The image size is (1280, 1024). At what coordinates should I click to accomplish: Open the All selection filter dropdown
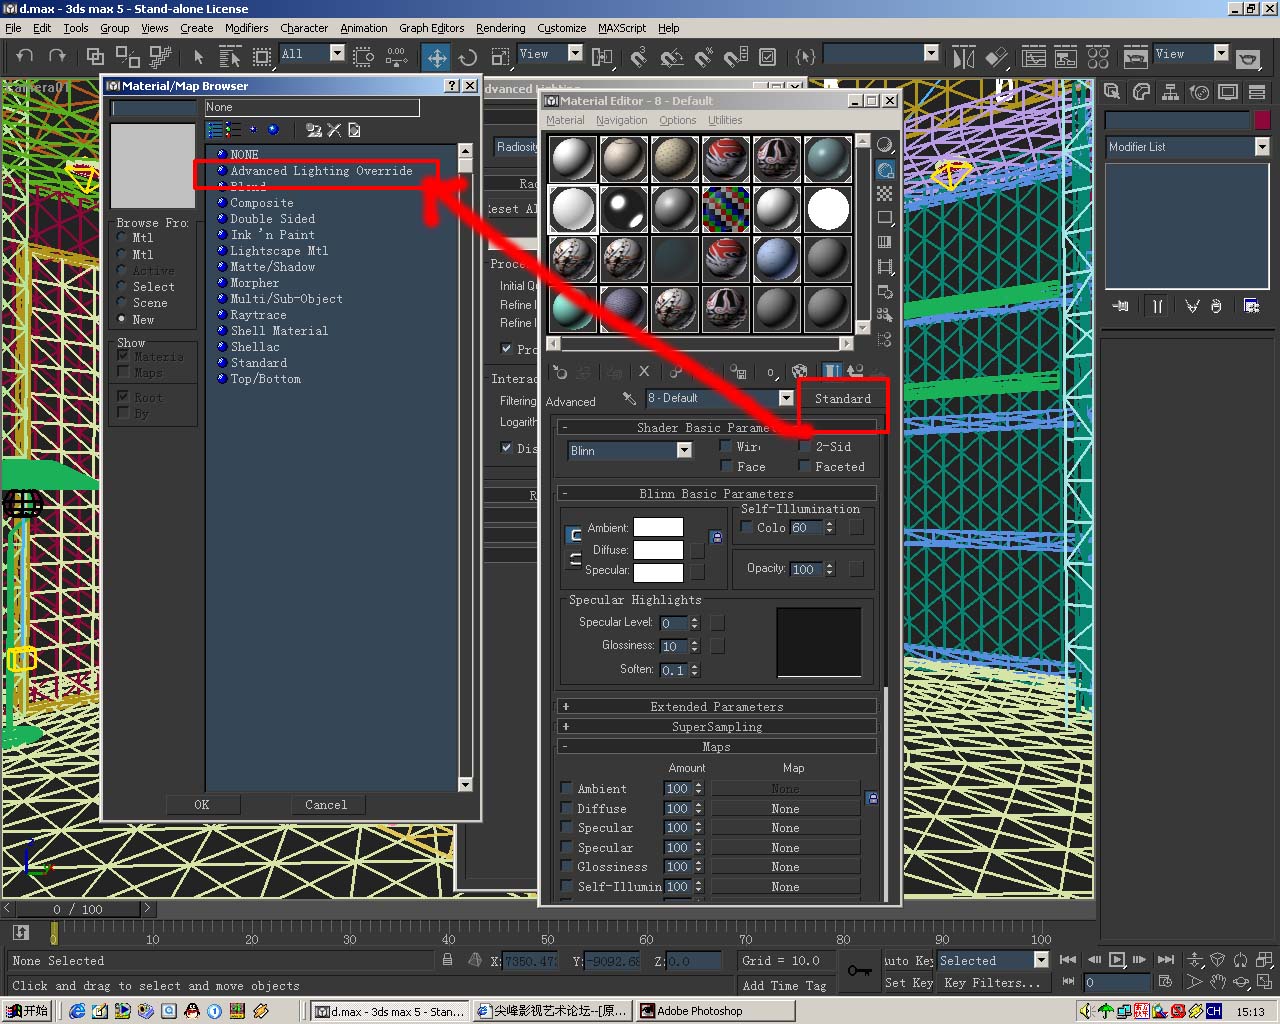(x=337, y=53)
